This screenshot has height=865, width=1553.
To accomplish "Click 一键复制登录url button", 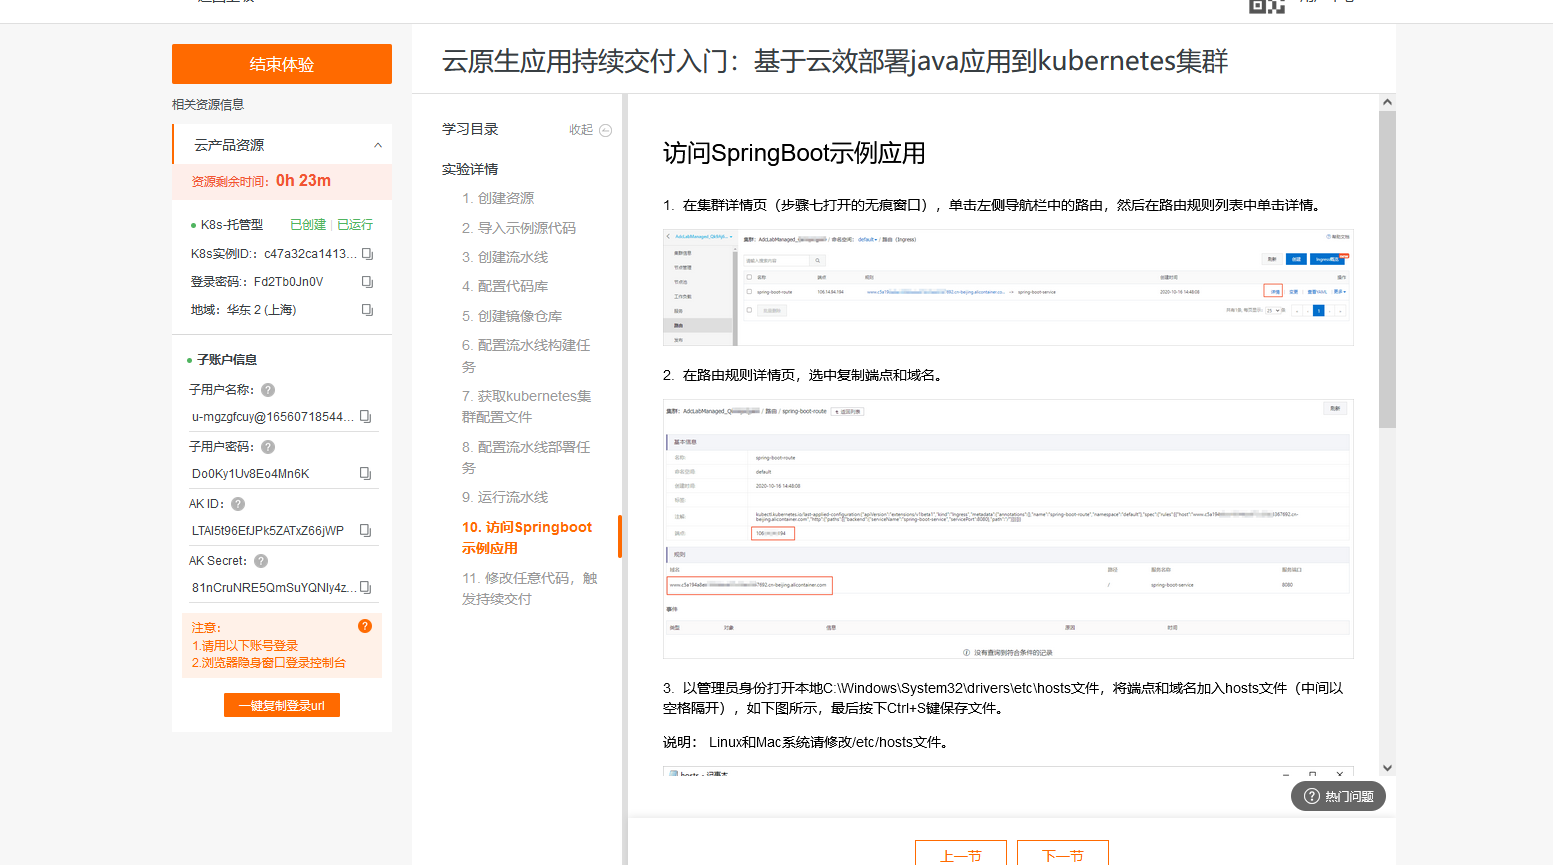I will click(x=282, y=705).
